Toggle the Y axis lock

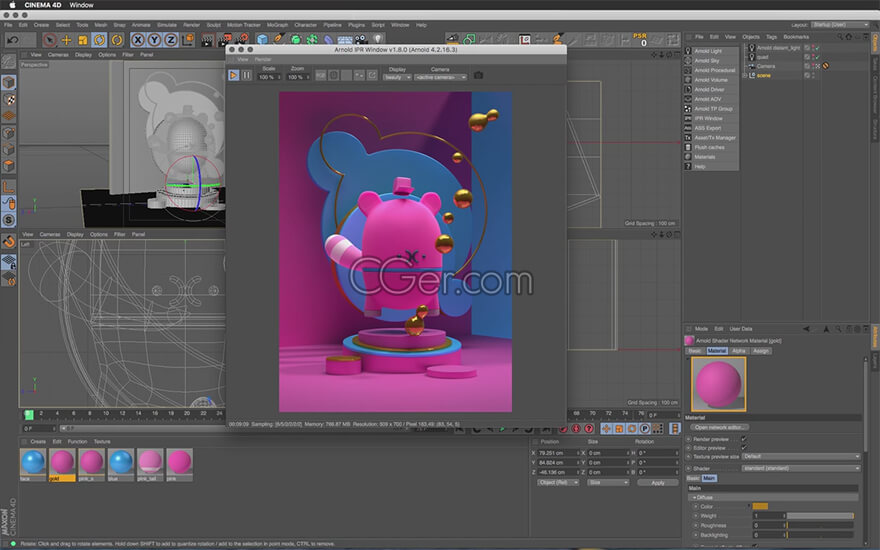154,40
